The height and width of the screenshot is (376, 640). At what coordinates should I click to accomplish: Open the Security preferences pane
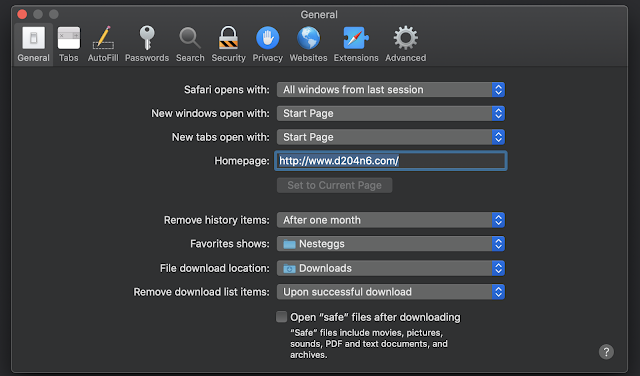click(x=229, y=44)
